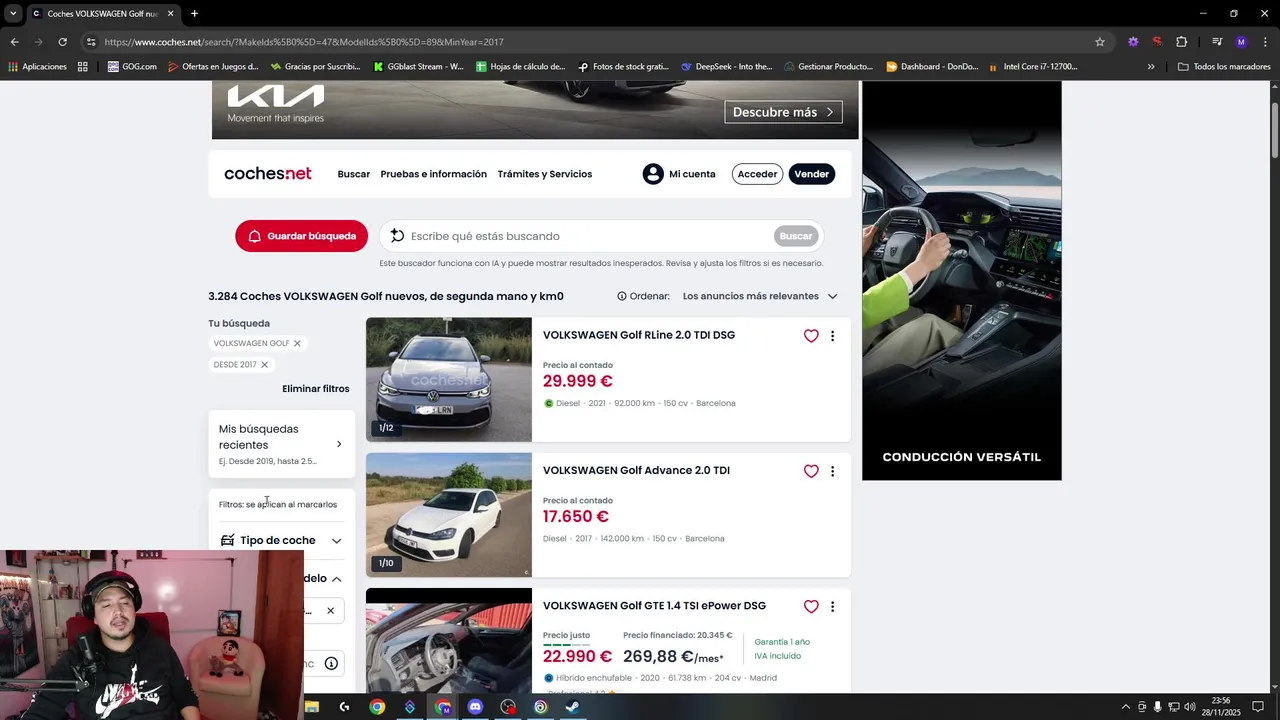1280x720 pixels.
Task: Open options menu for Golf Advance listing
Action: (832, 471)
